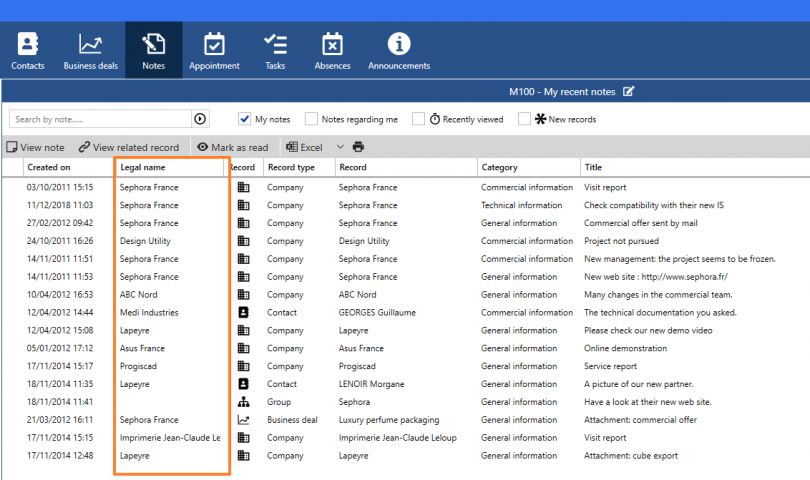This screenshot has width=810, height=480.
Task: Open the Contacts module
Action: pos(28,51)
